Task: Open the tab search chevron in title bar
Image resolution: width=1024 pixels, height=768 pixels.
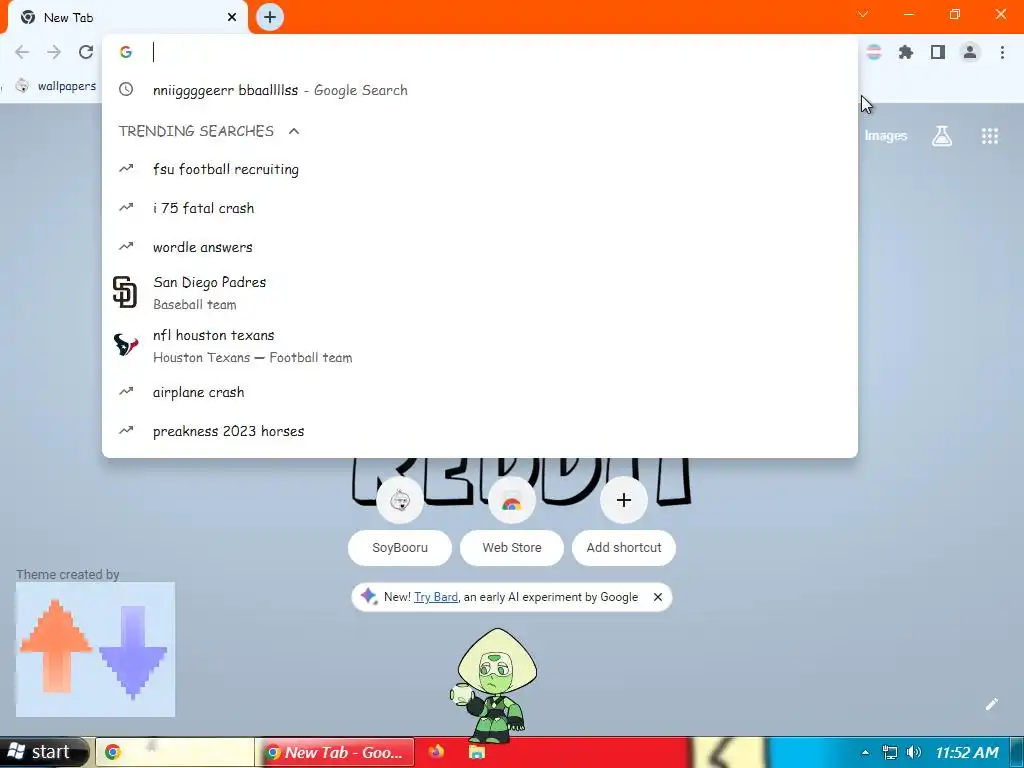Action: coord(863,14)
